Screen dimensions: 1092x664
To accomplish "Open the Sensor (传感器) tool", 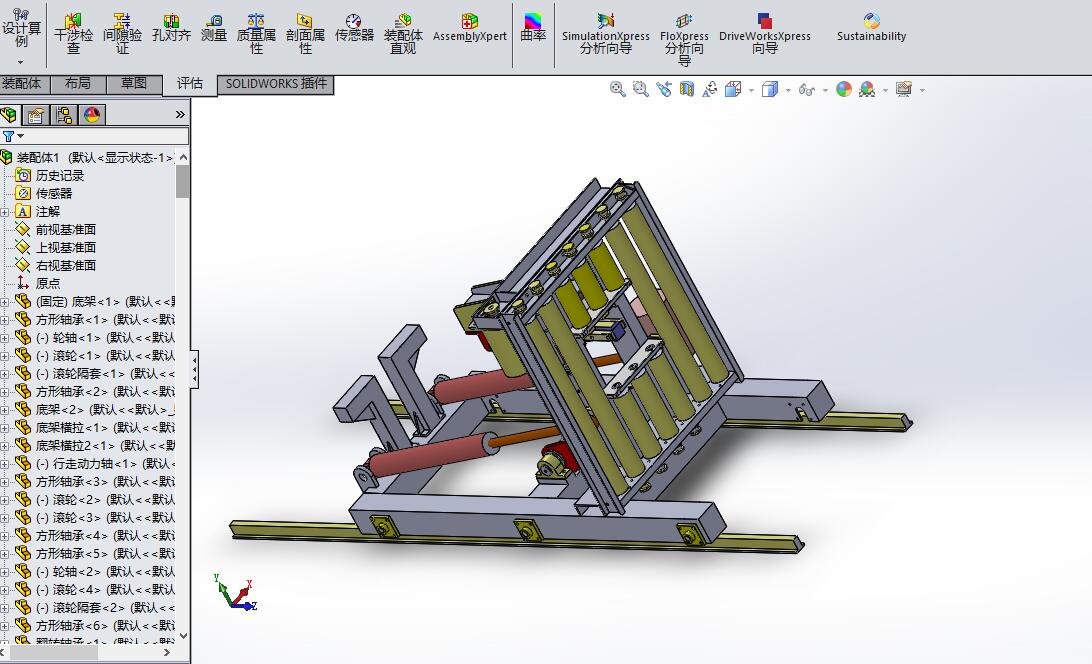I will pyautogui.click(x=354, y=28).
